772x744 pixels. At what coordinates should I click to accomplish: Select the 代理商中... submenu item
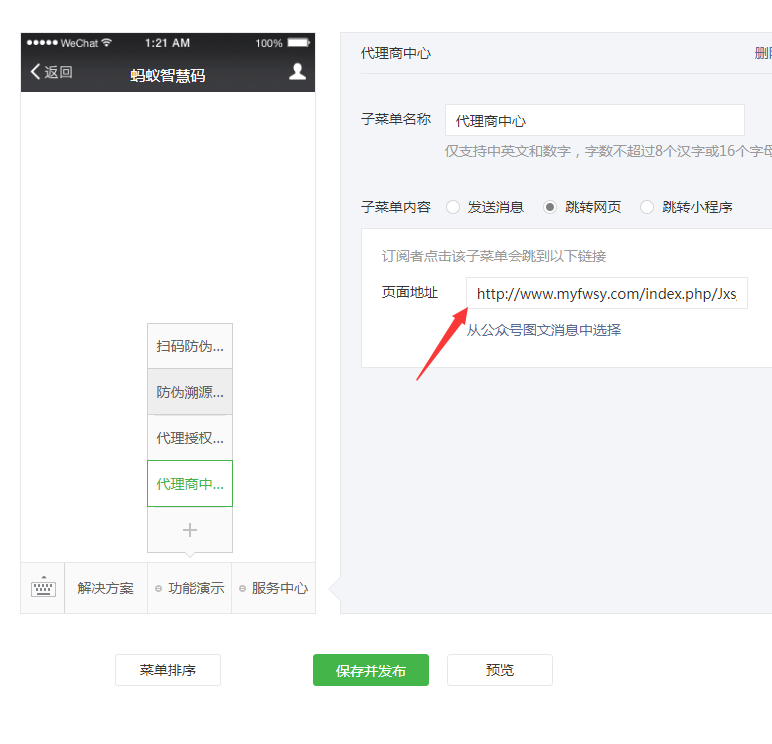click(190, 484)
